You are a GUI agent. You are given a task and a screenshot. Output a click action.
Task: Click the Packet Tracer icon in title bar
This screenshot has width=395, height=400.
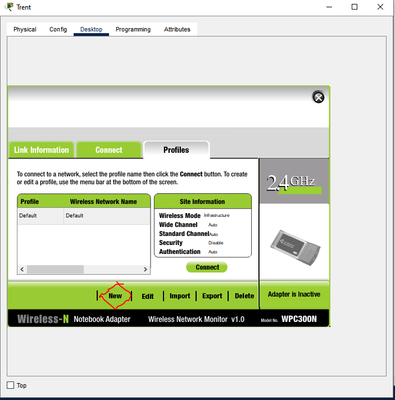click(x=10, y=7)
